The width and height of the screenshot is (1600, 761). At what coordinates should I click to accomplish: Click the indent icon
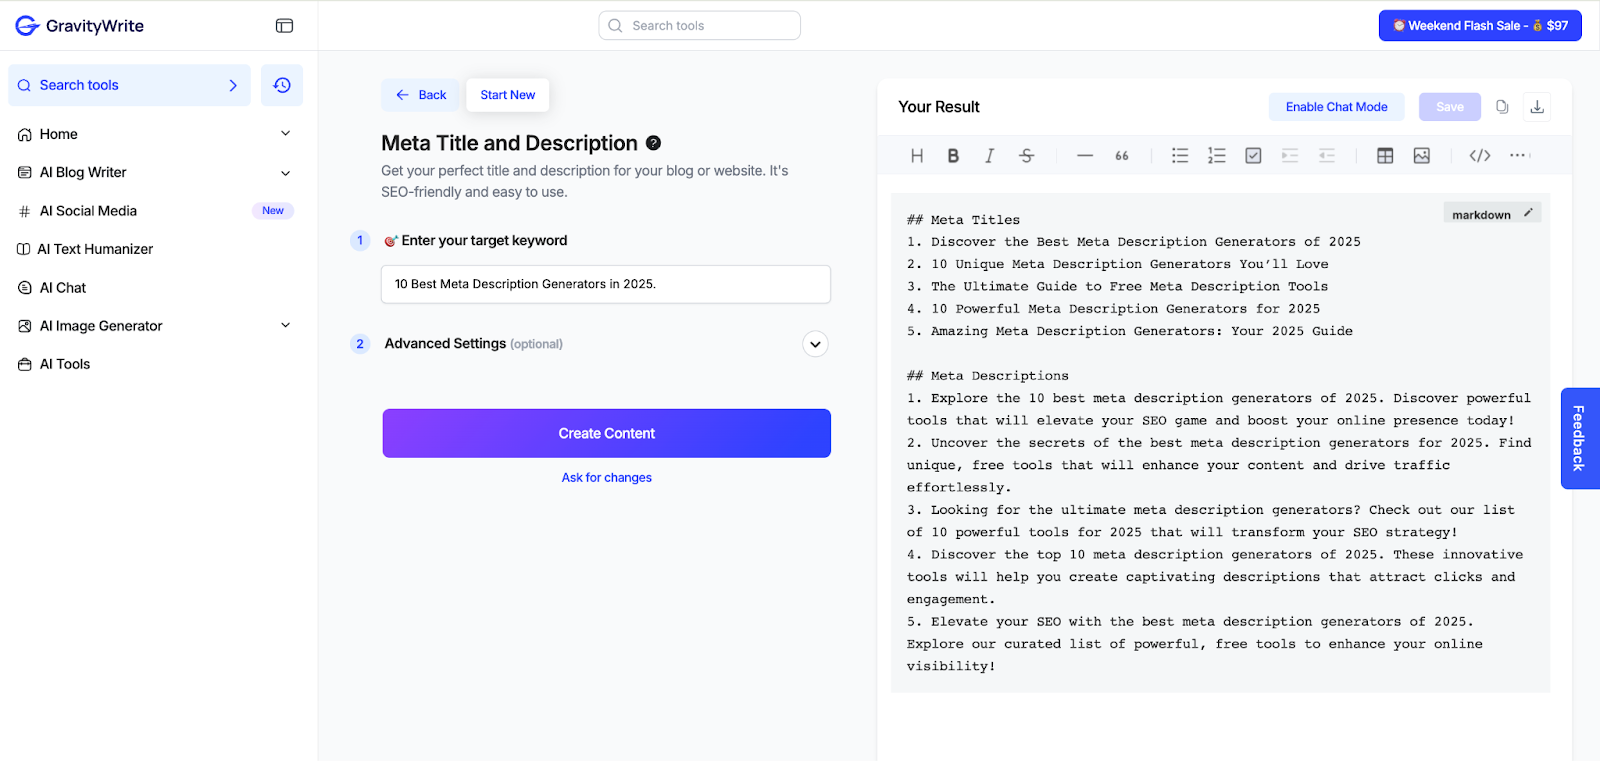1290,156
